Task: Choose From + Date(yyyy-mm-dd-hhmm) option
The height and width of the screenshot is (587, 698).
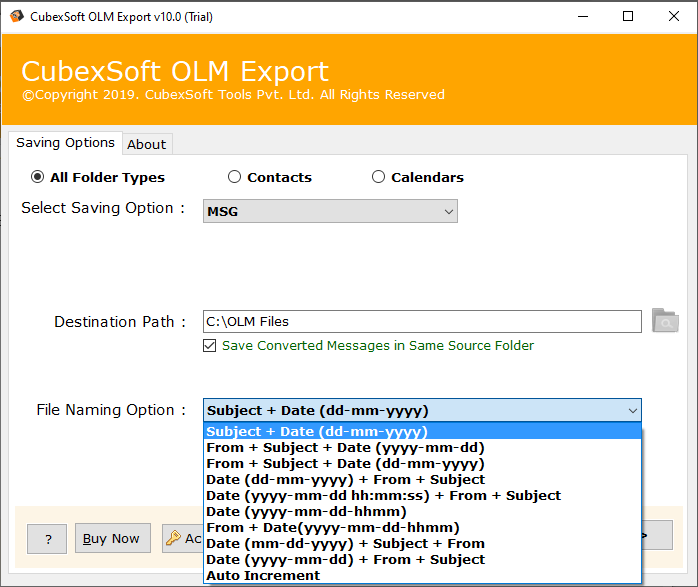Action: pyautogui.click(x=422, y=527)
